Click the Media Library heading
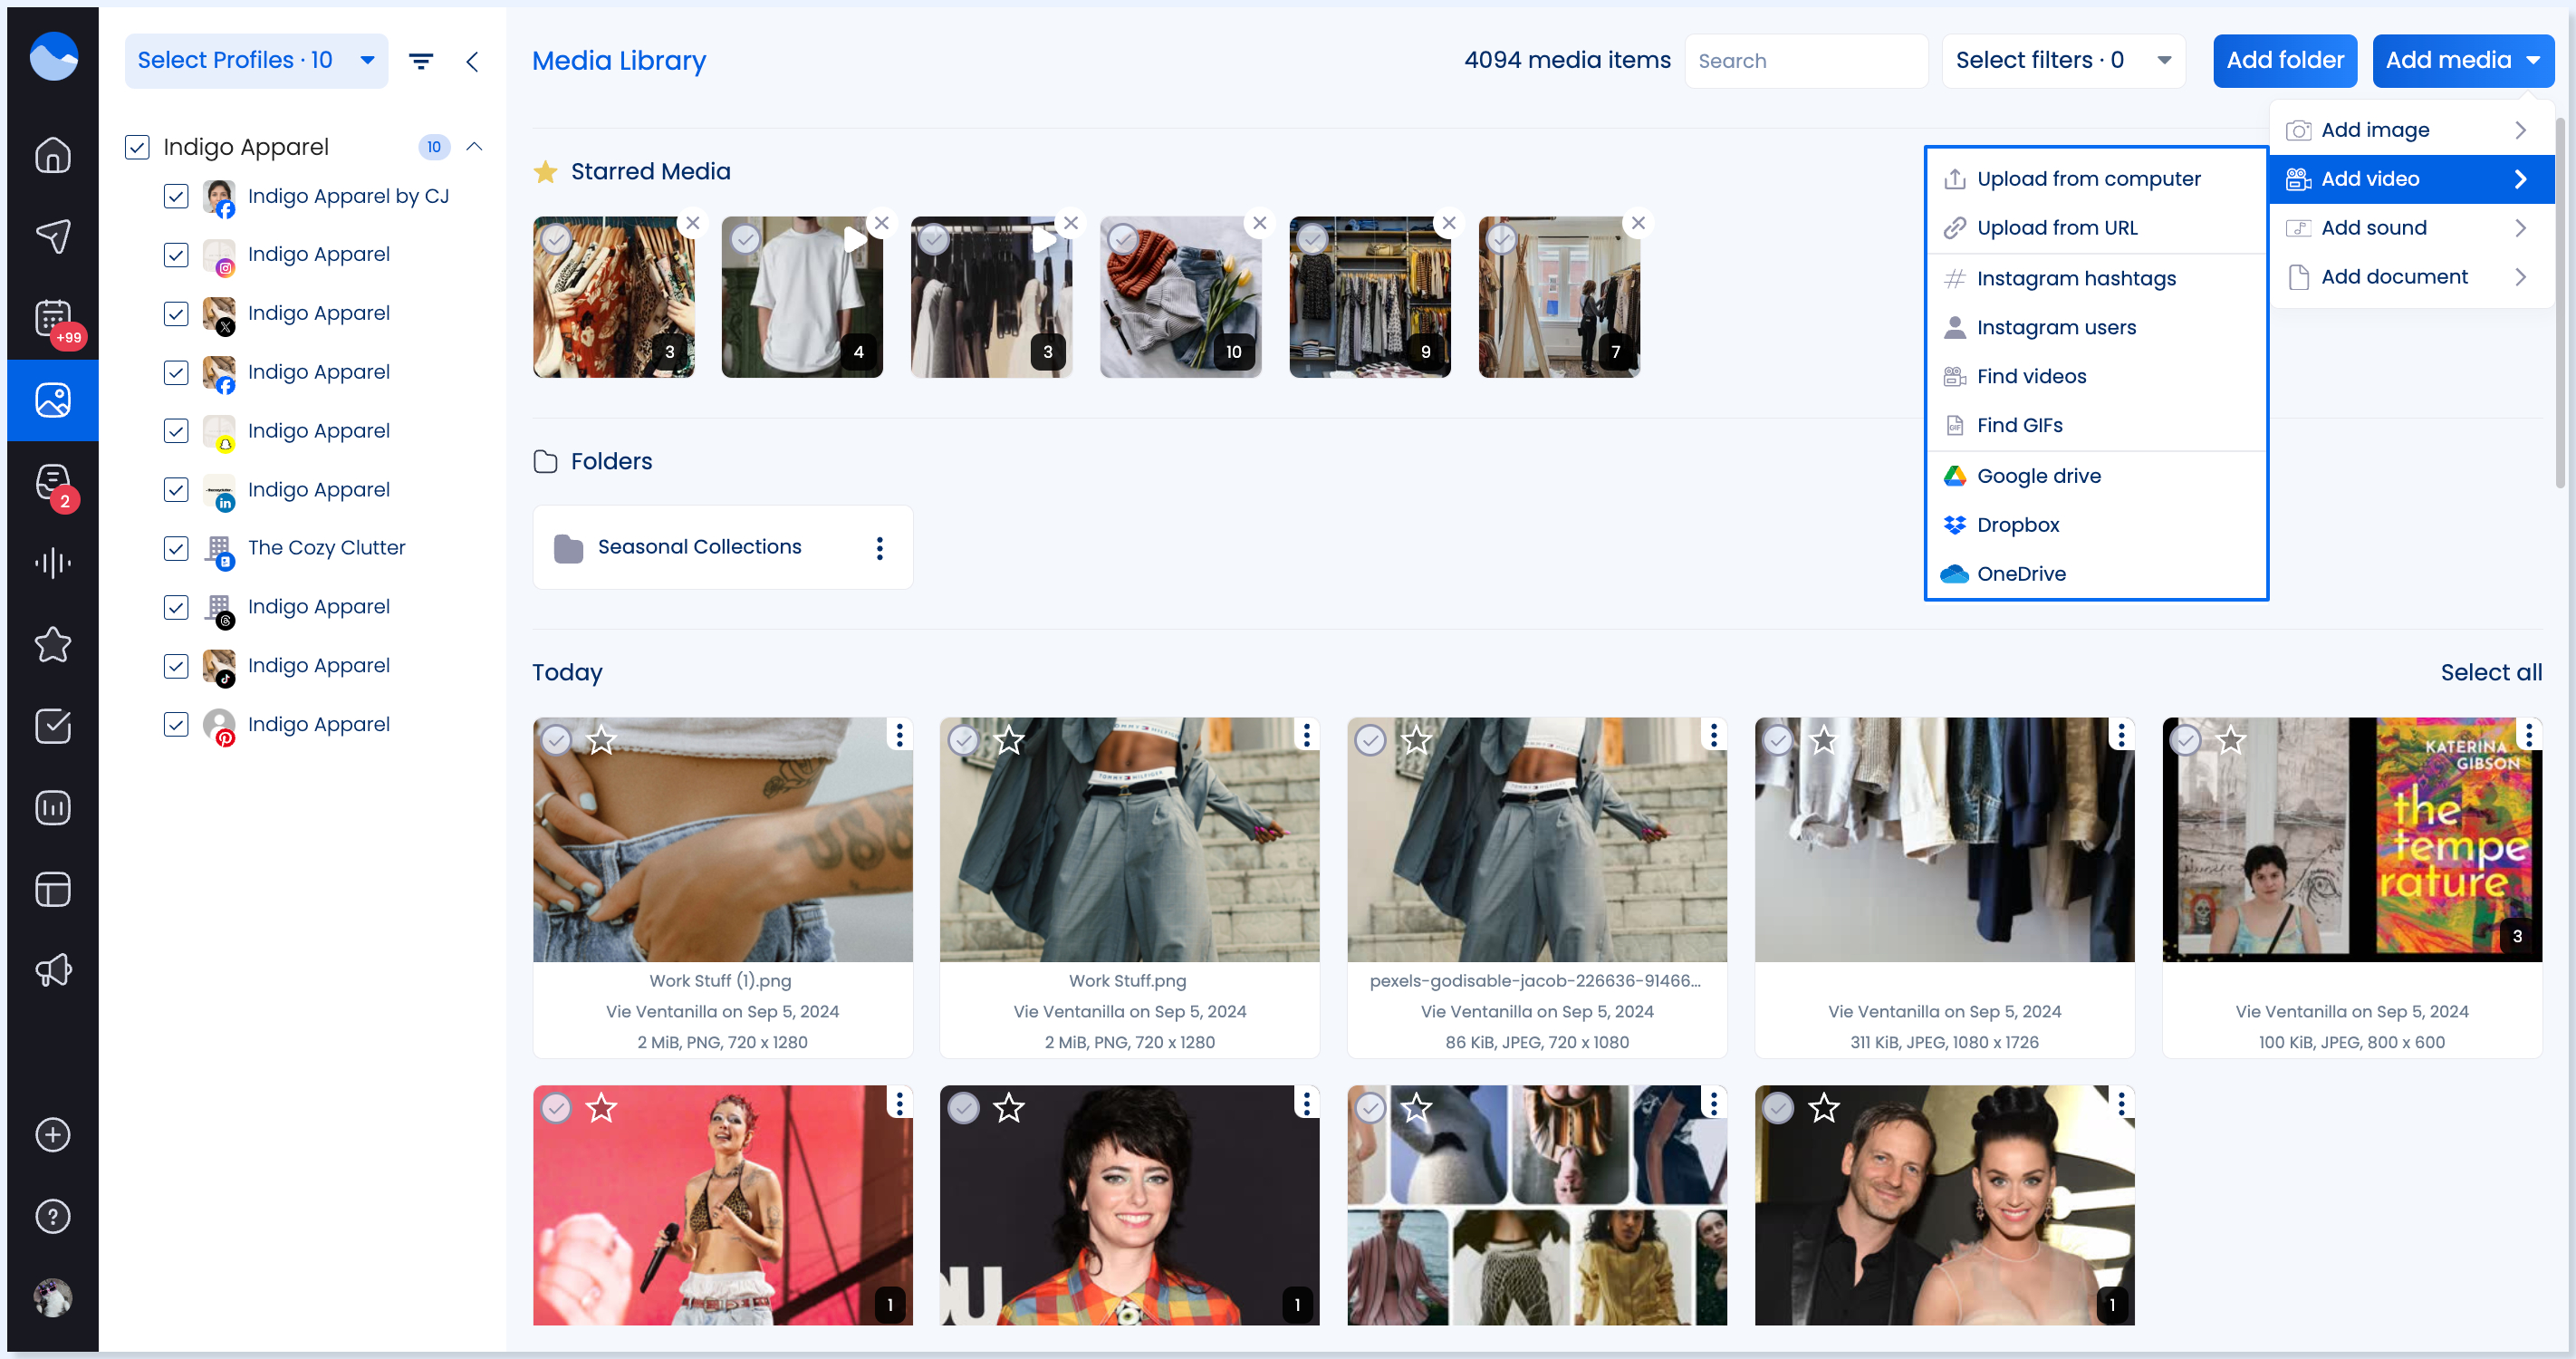 point(619,61)
